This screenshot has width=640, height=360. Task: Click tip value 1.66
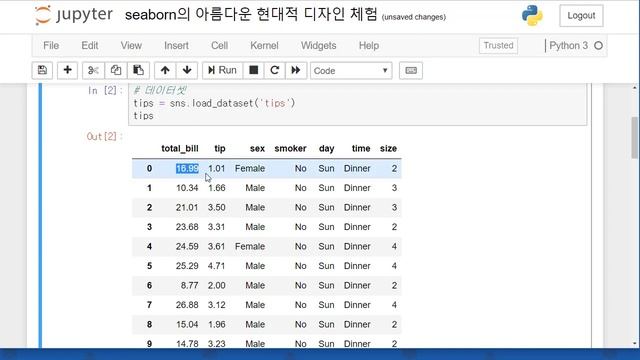[217, 188]
